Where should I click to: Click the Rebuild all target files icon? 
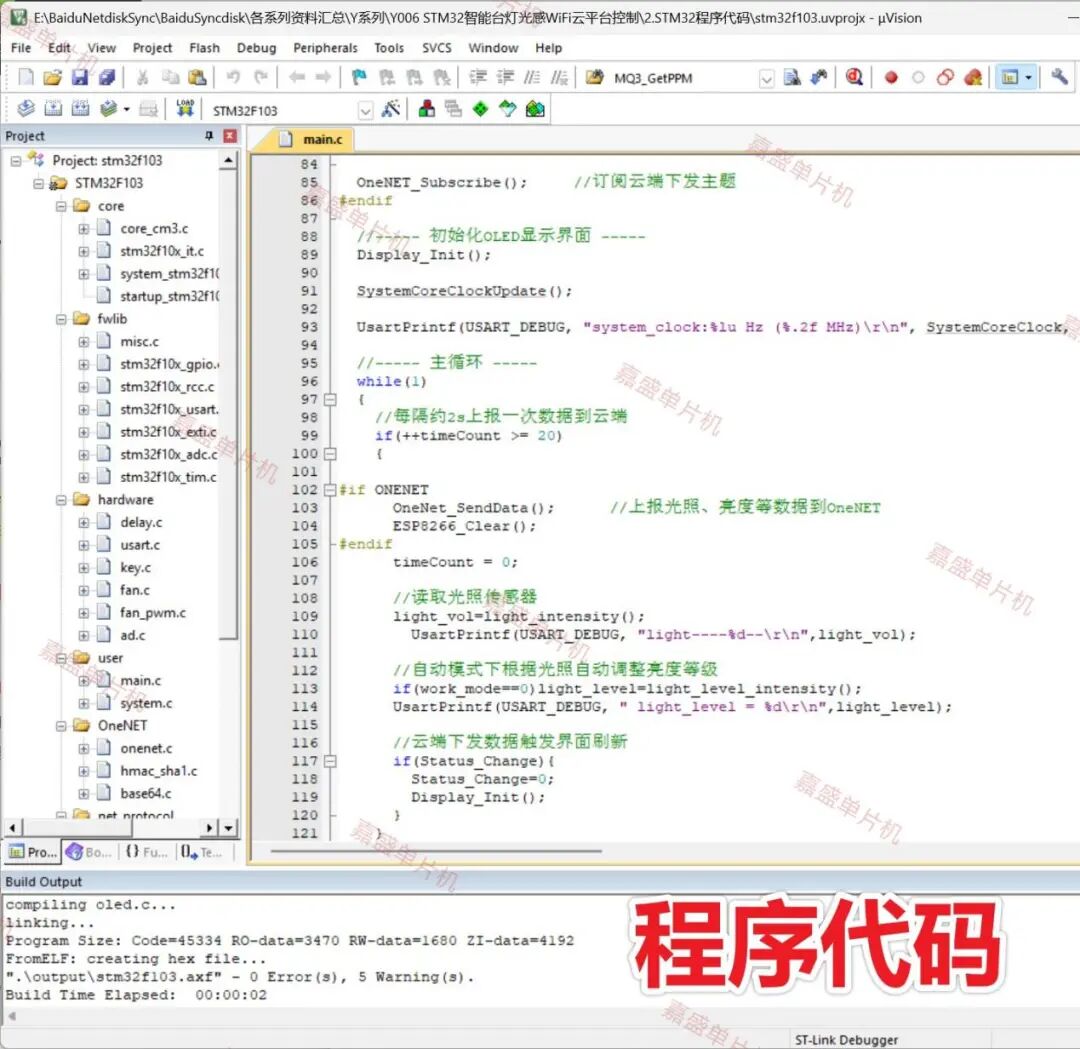(81, 109)
